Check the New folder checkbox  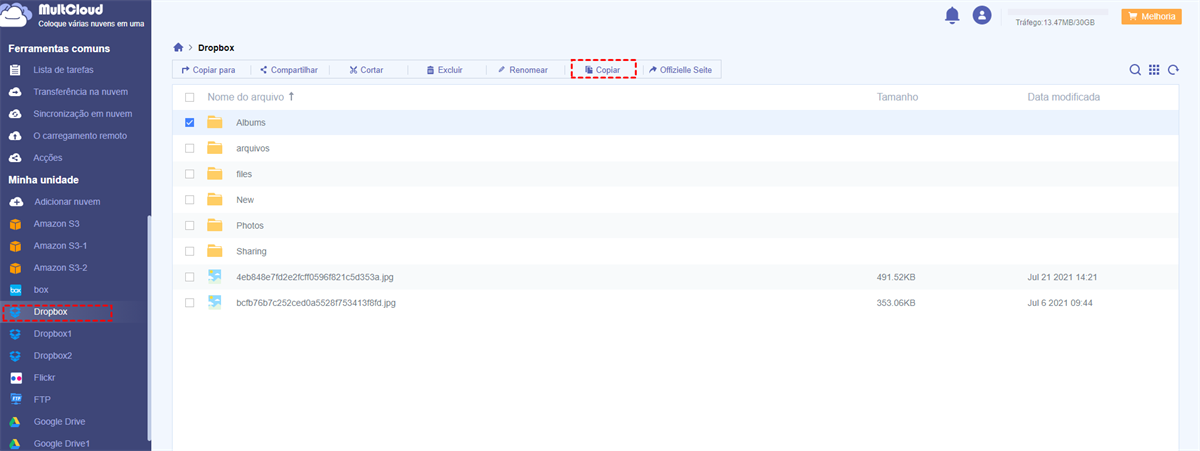[x=190, y=200]
